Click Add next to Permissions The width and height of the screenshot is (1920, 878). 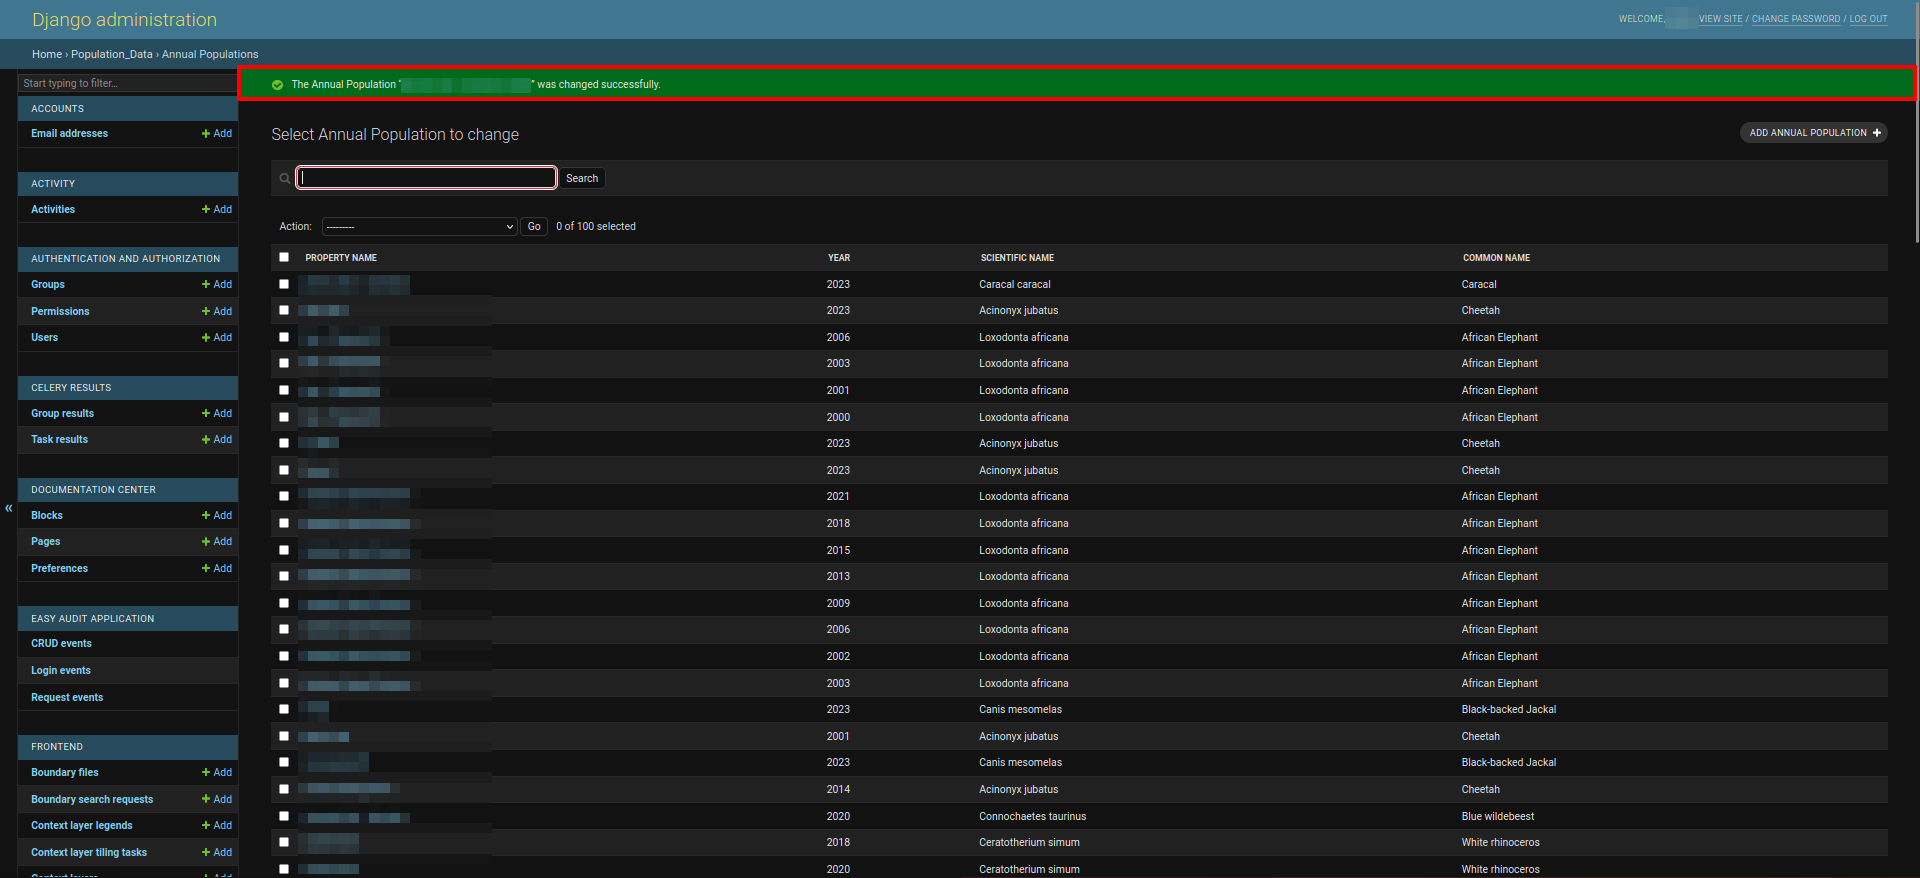tap(217, 311)
